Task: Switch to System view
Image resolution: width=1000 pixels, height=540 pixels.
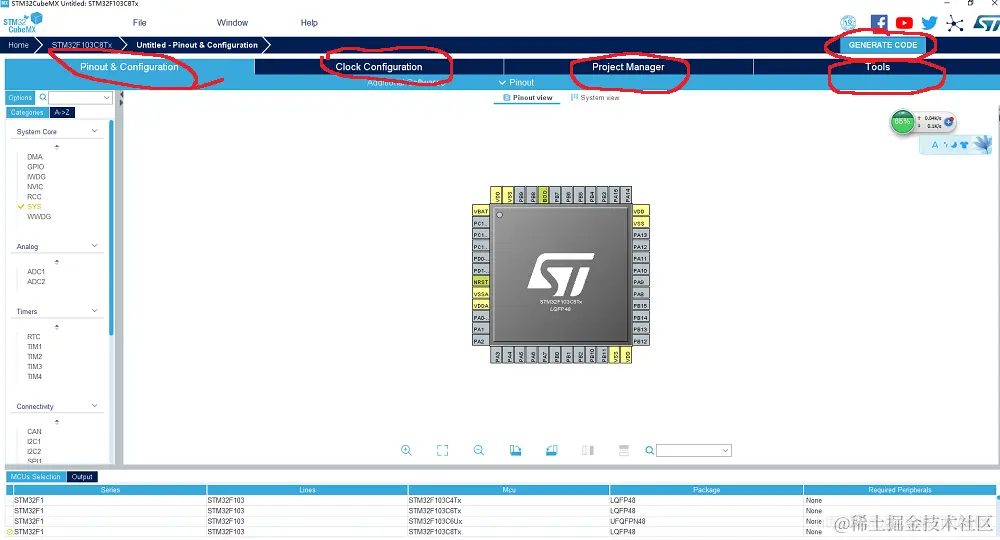Action: [595, 98]
